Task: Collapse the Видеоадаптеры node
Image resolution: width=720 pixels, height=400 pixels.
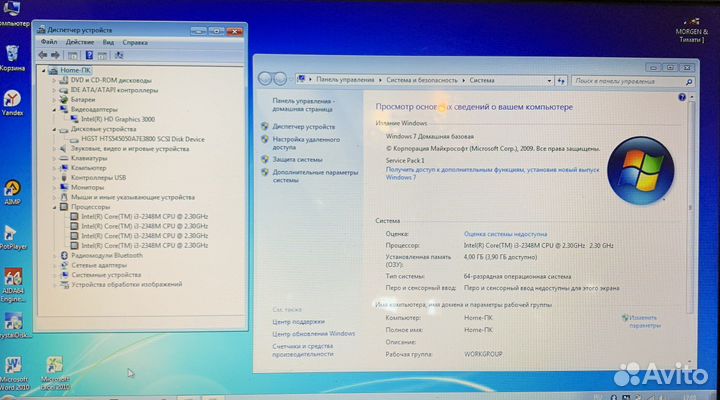Action: tap(54, 110)
